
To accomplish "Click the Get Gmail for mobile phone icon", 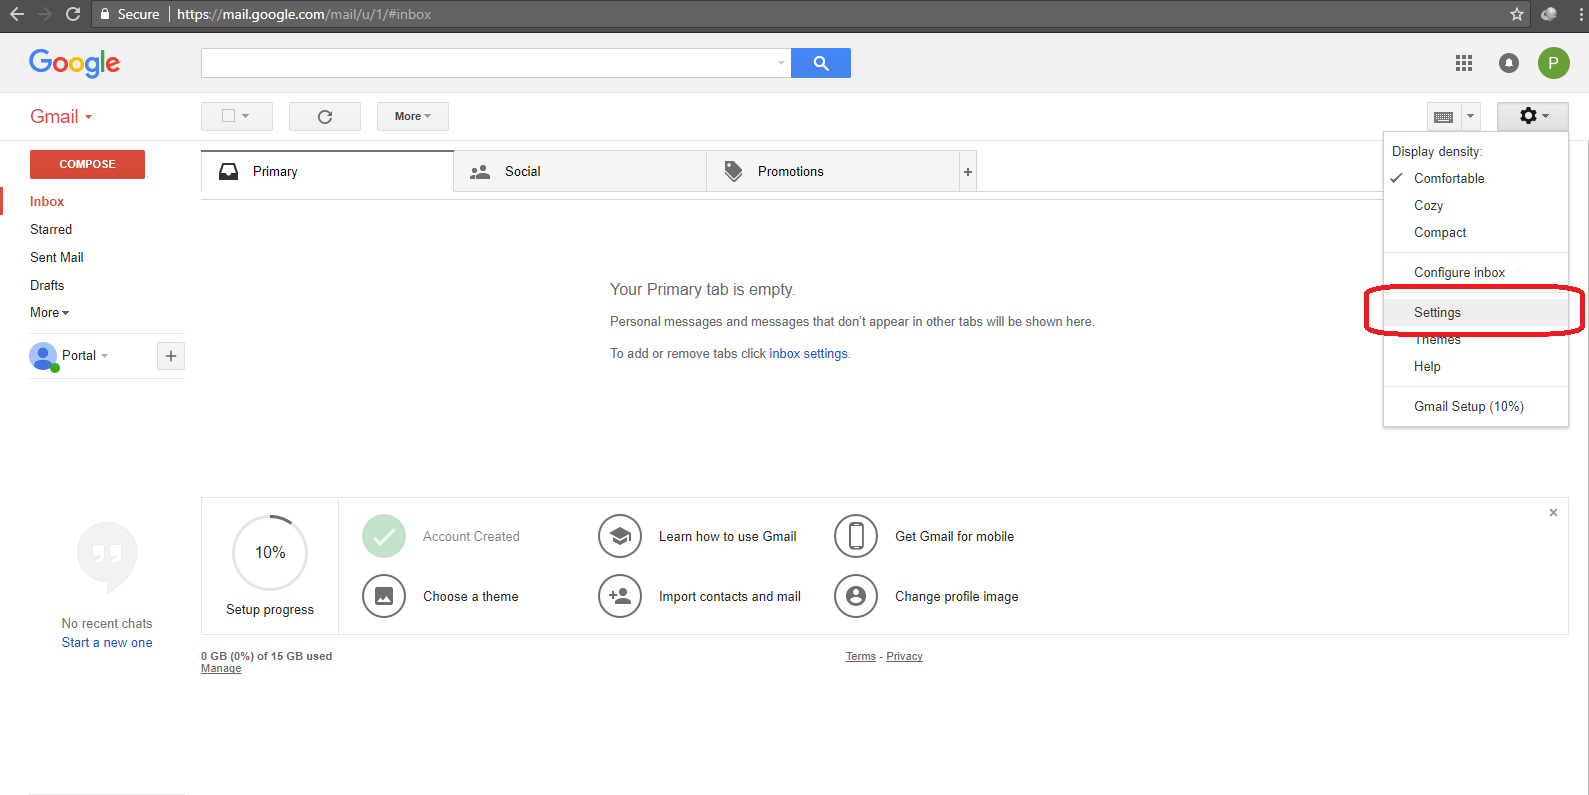I will tap(856, 536).
